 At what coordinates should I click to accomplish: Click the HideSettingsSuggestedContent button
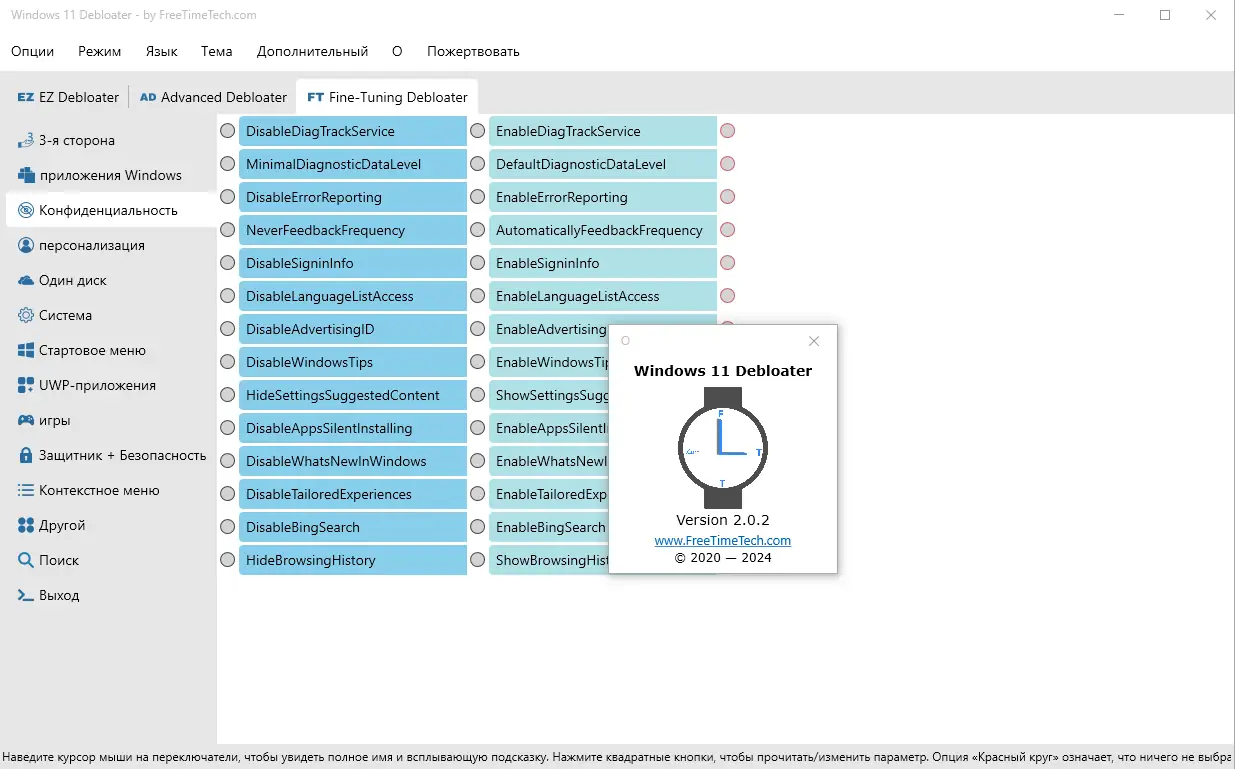coord(353,395)
